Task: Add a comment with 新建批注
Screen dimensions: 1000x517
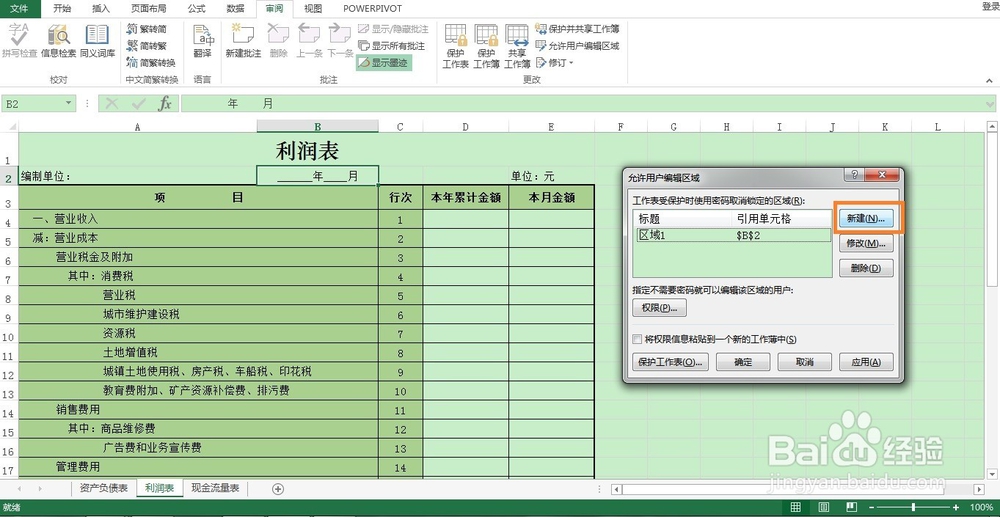Action: [x=243, y=41]
